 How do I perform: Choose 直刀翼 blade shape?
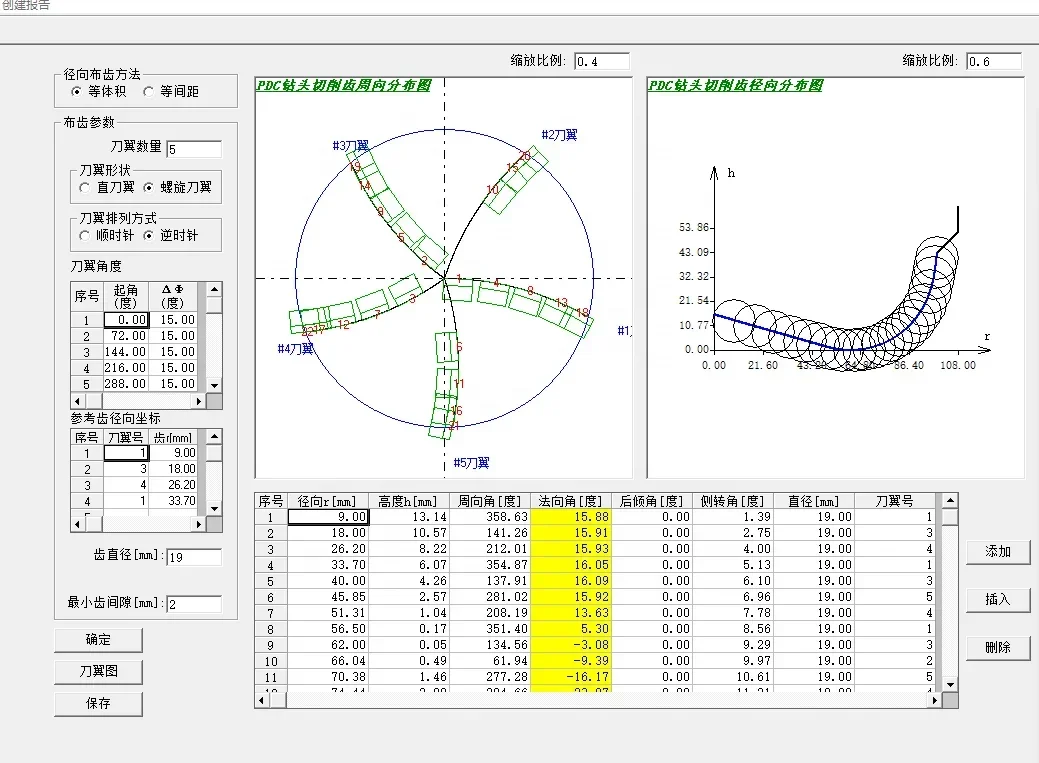click(85, 188)
